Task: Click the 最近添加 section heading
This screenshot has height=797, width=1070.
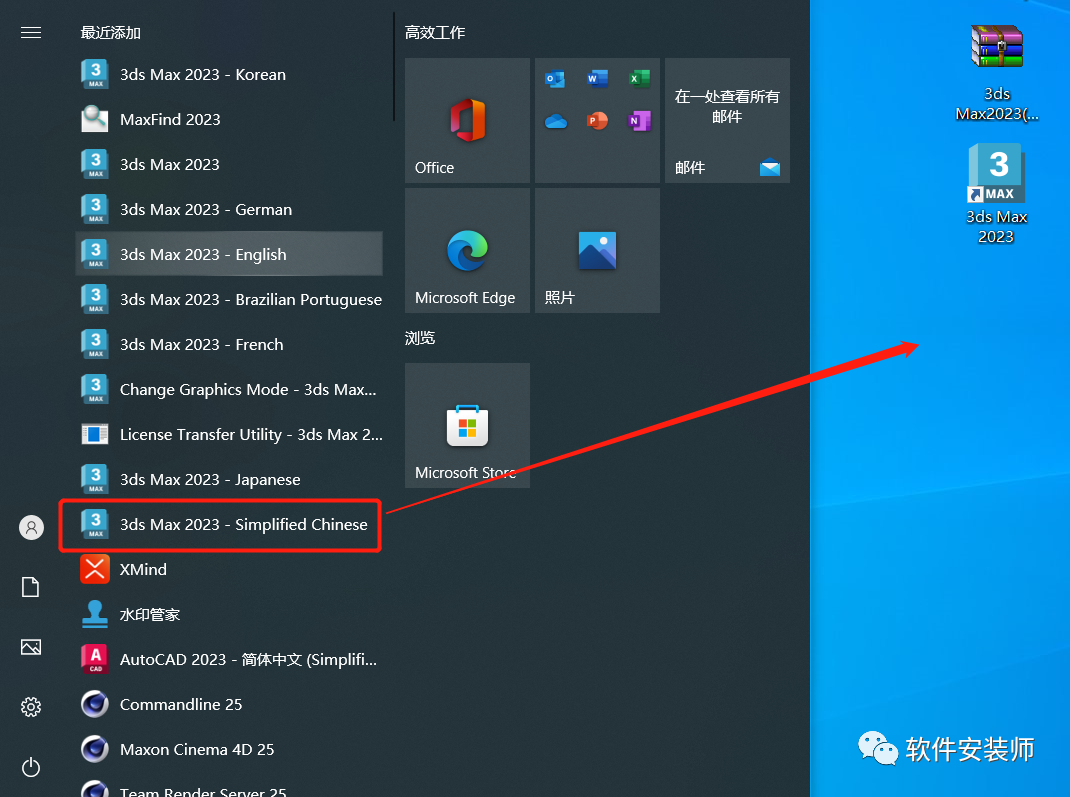Action: pos(111,33)
